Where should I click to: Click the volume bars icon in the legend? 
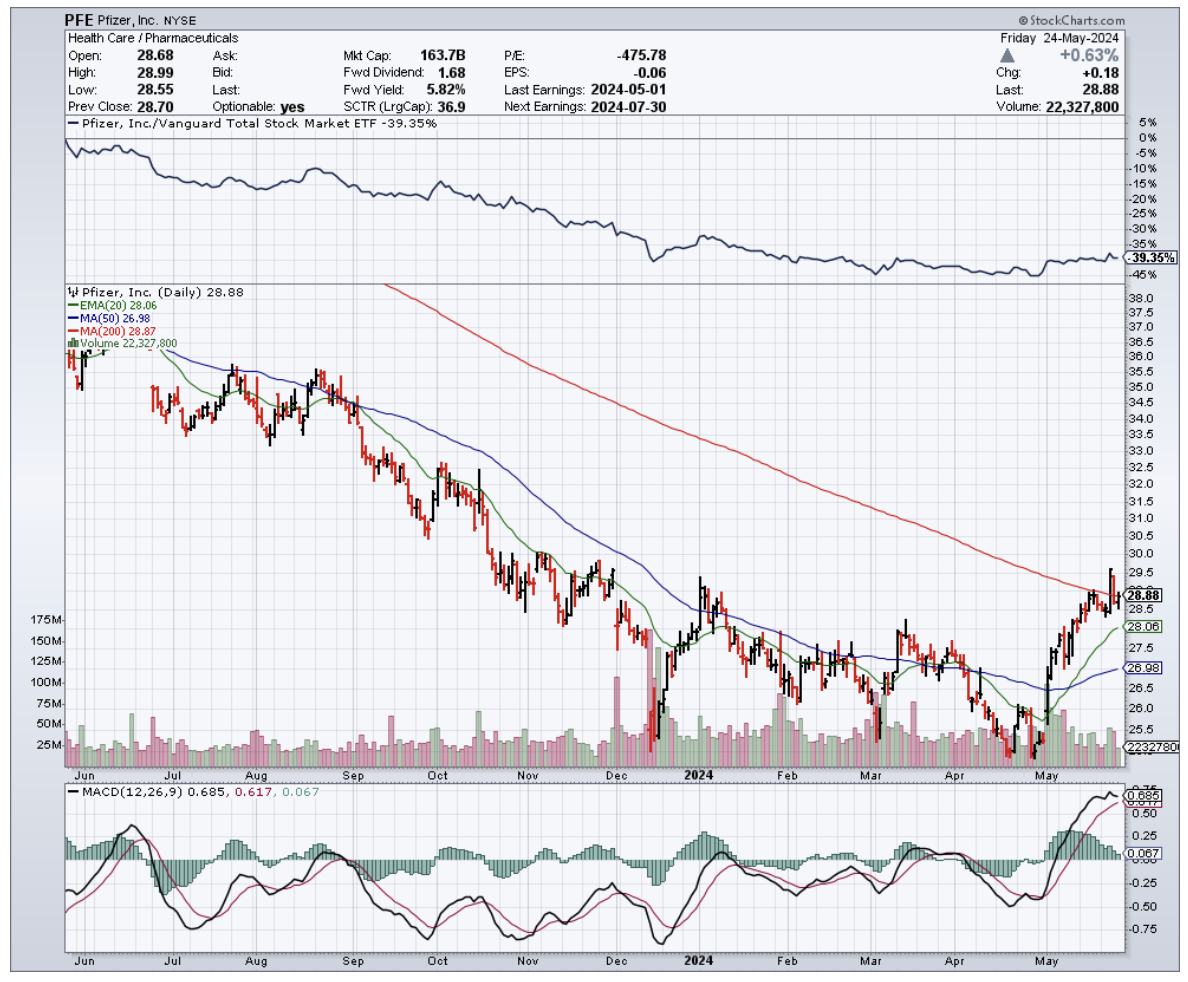click(x=71, y=344)
